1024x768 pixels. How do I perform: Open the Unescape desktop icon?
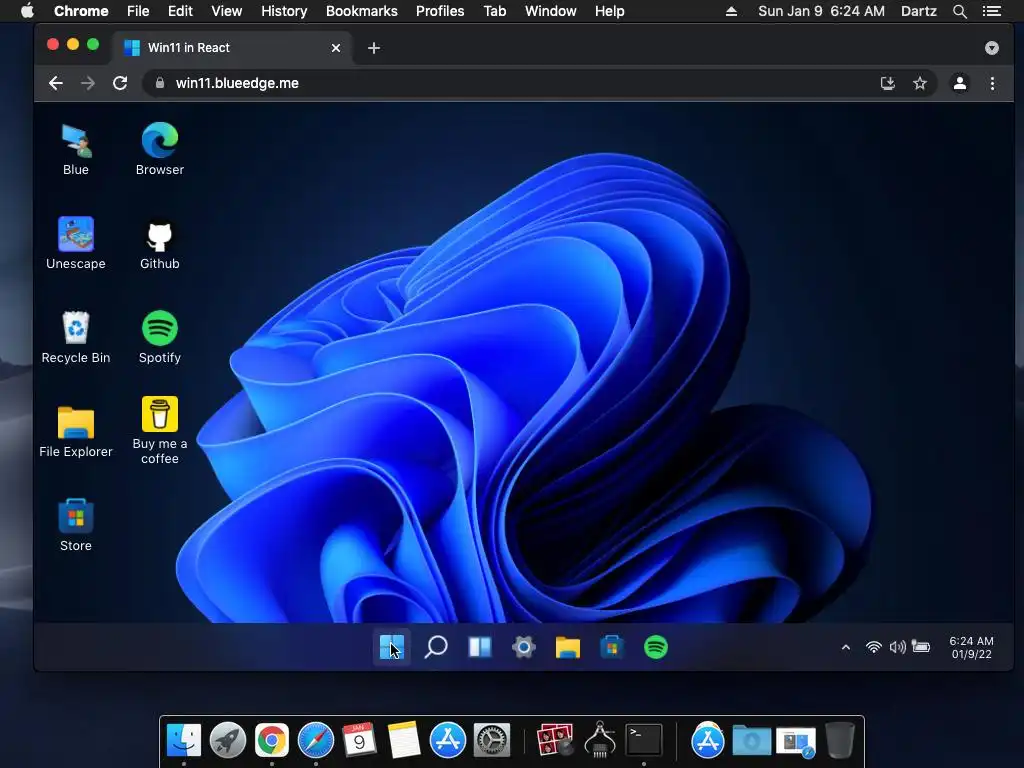pos(76,244)
